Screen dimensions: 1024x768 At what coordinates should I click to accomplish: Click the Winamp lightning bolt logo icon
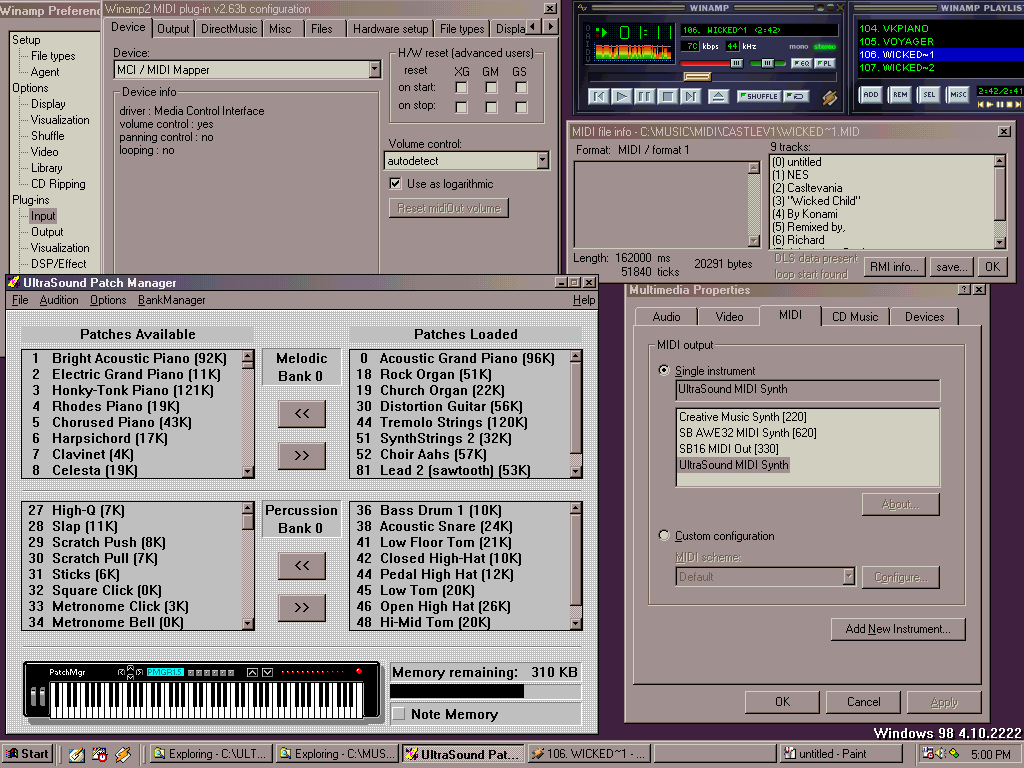829,97
